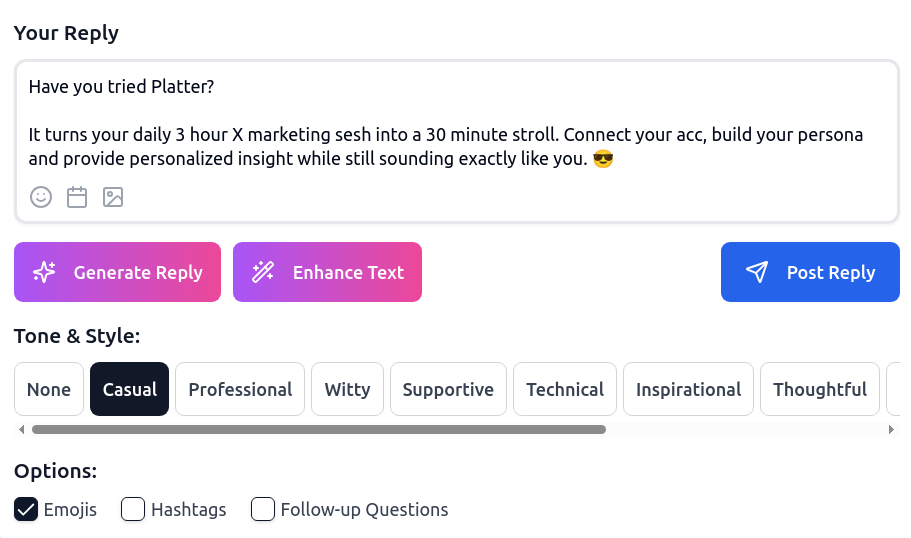911x538 pixels.
Task: Enable the Follow-up Questions checkbox
Action: pos(263,510)
